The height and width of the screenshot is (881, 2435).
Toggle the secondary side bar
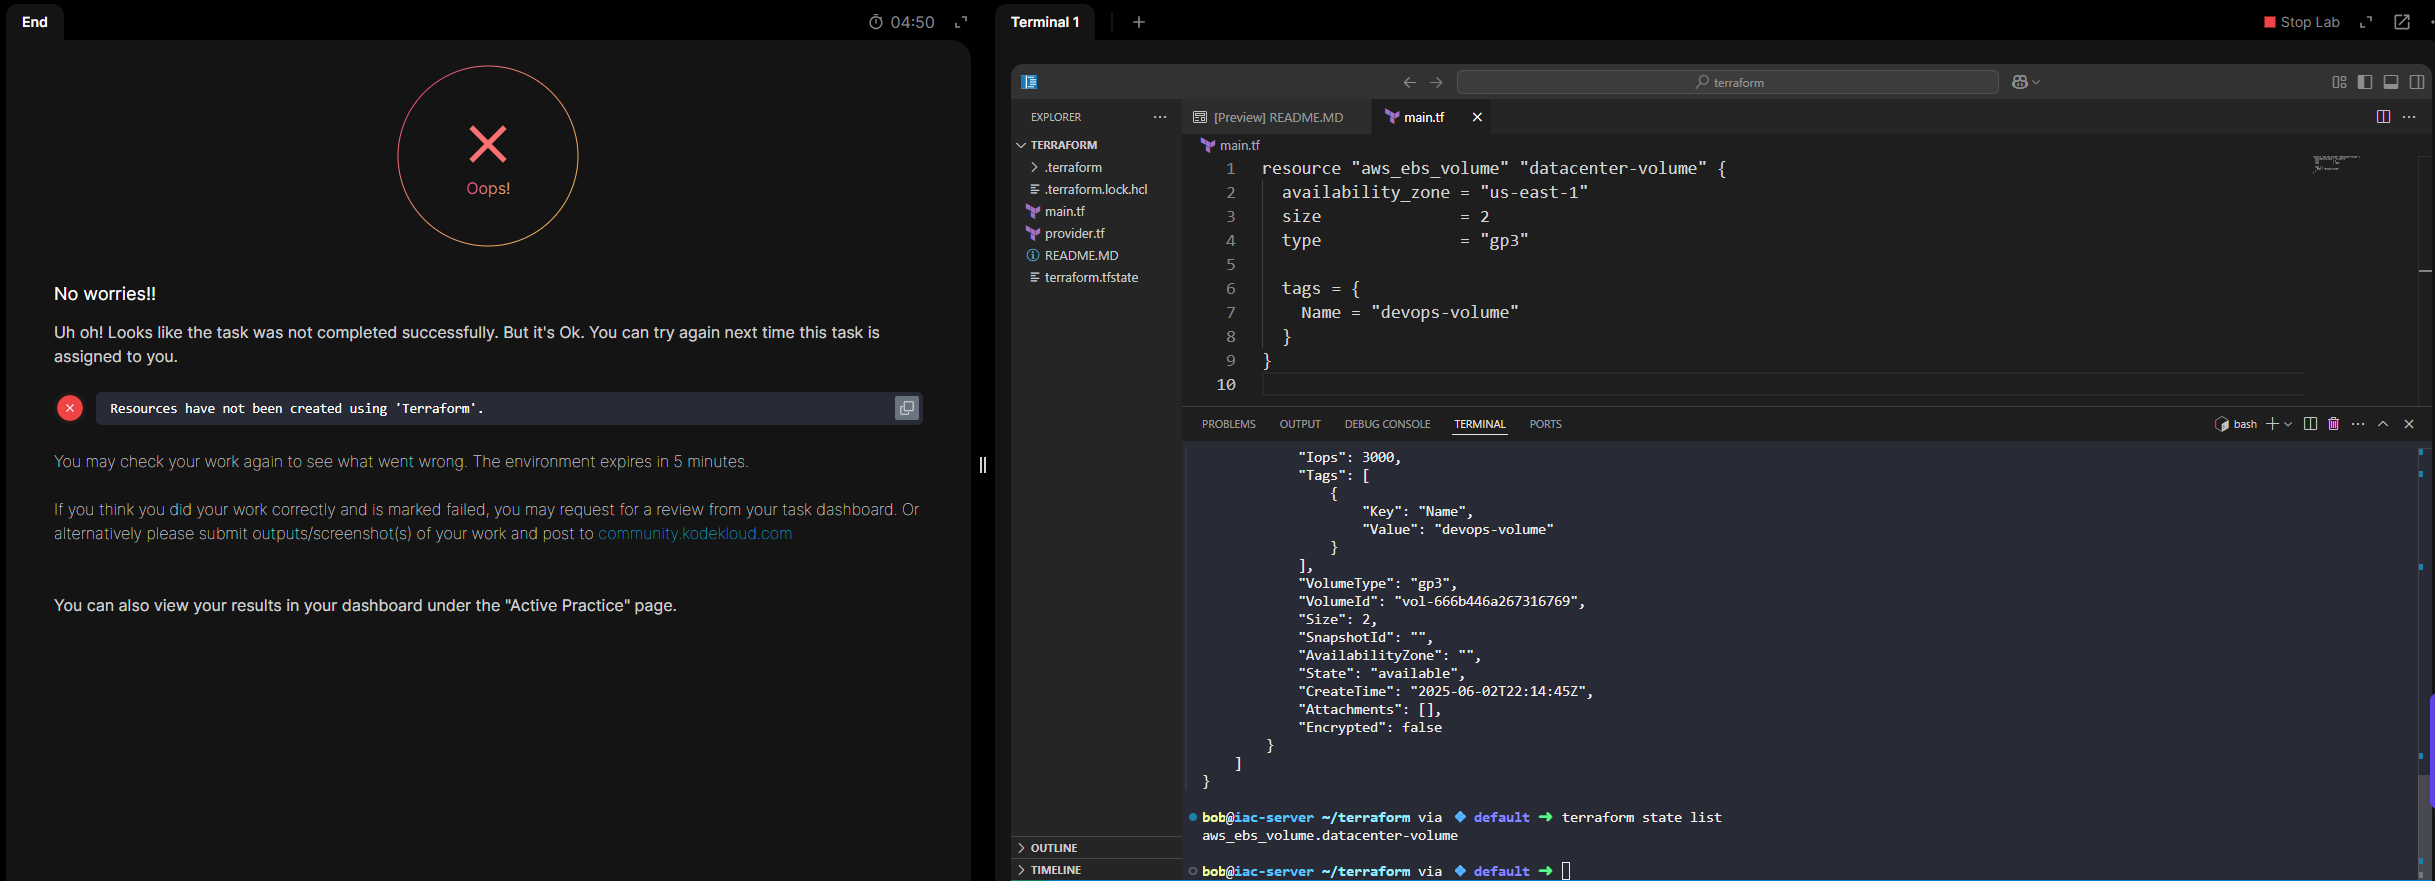pyautogui.click(x=2416, y=82)
